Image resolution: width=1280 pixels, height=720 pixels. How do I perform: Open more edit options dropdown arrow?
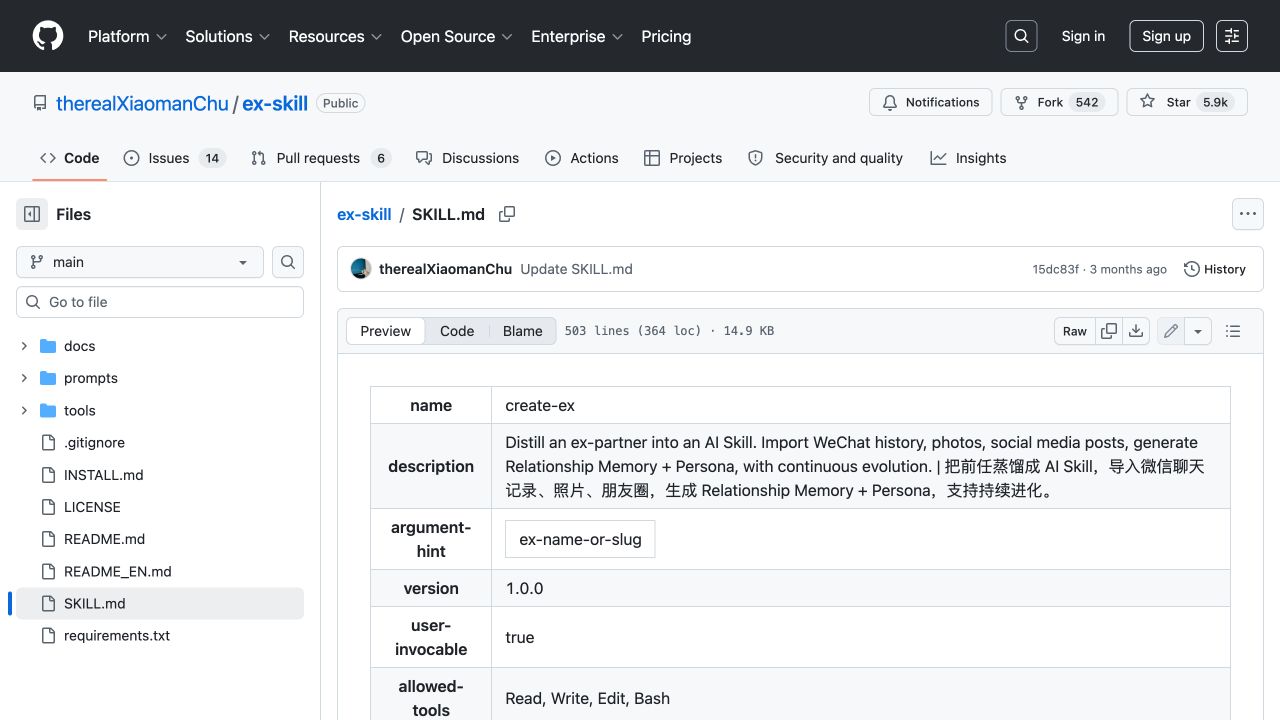click(1198, 331)
